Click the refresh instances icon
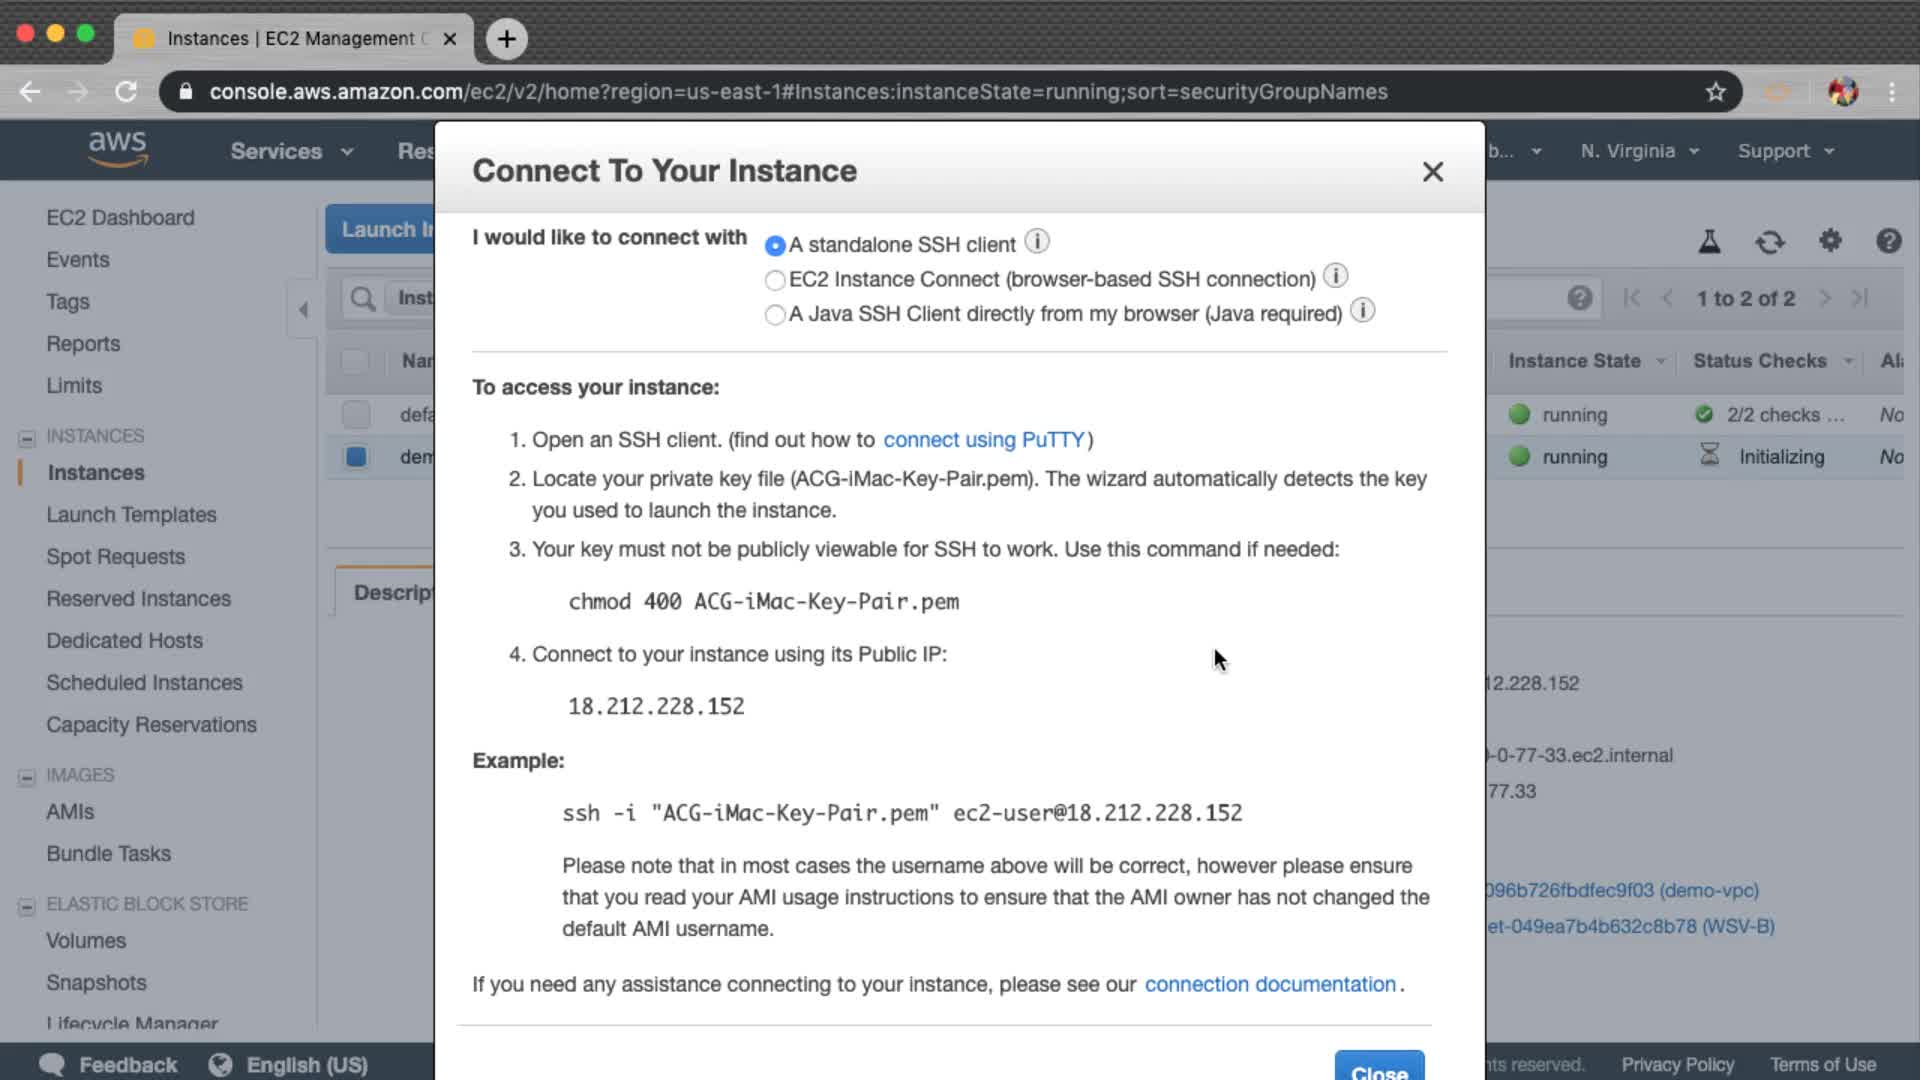1920x1080 pixels. [x=1769, y=242]
